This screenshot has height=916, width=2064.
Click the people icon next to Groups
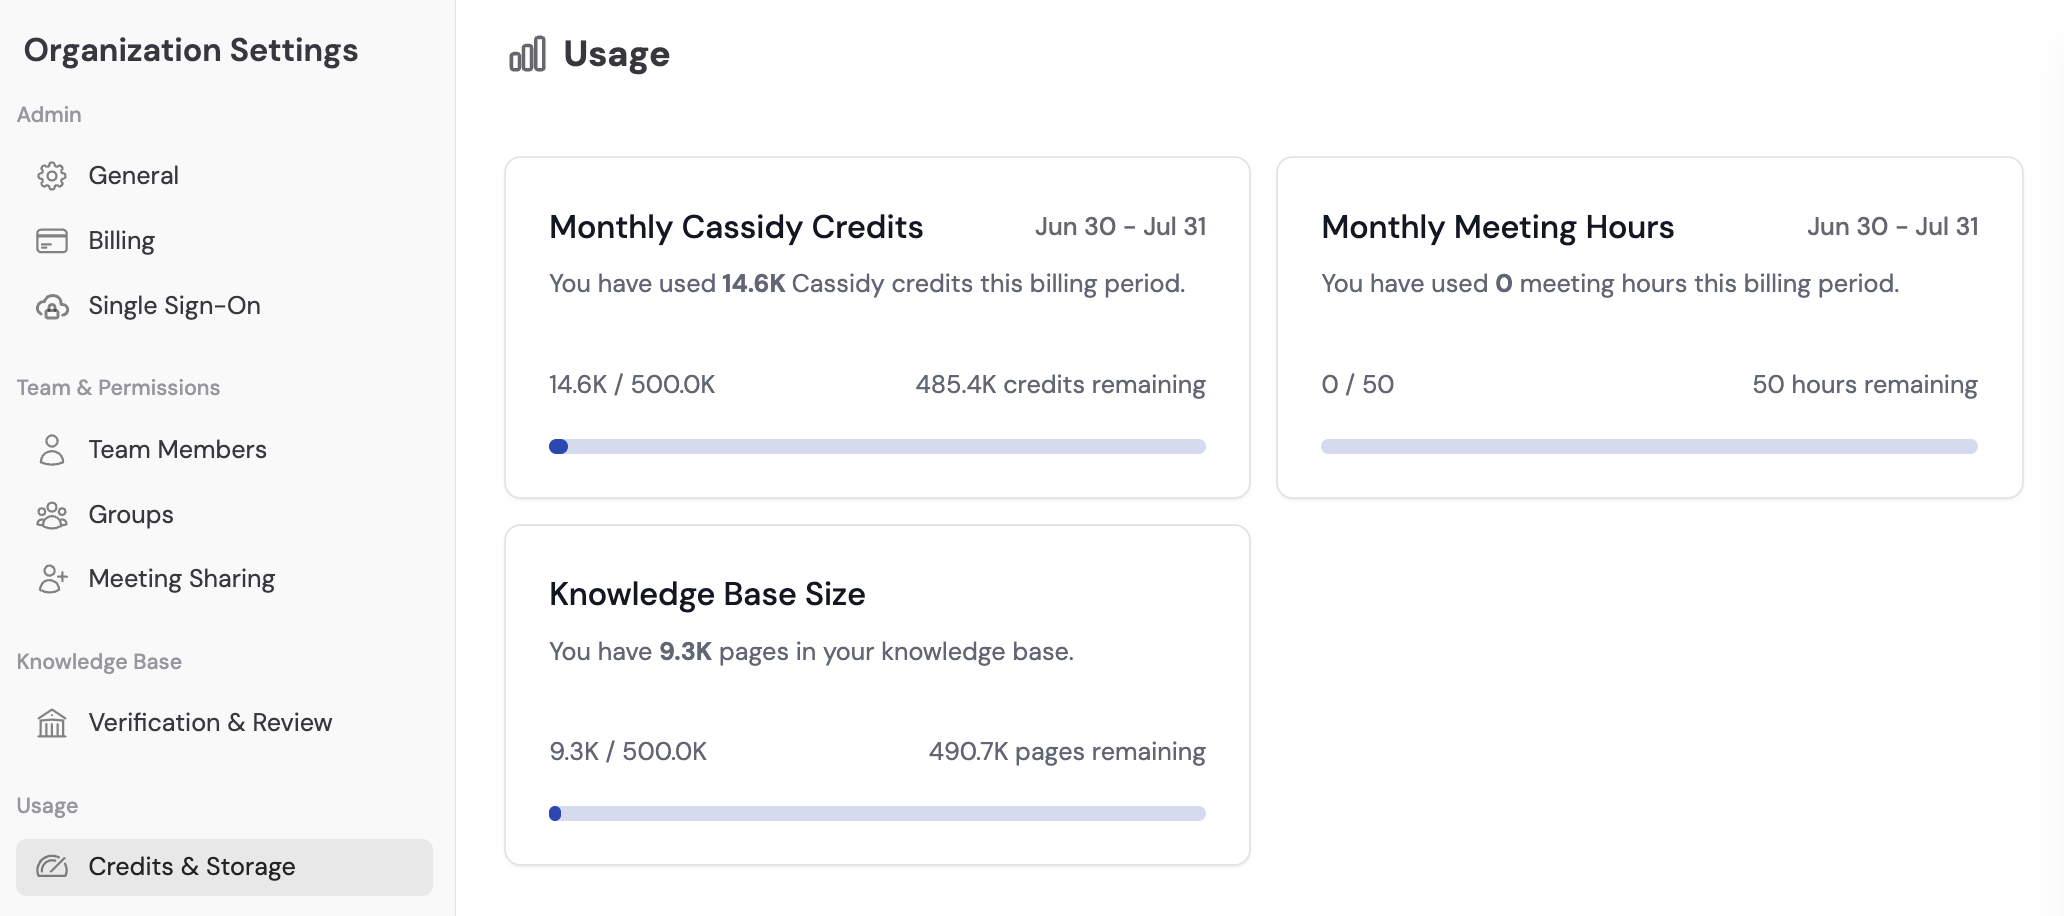(x=53, y=514)
